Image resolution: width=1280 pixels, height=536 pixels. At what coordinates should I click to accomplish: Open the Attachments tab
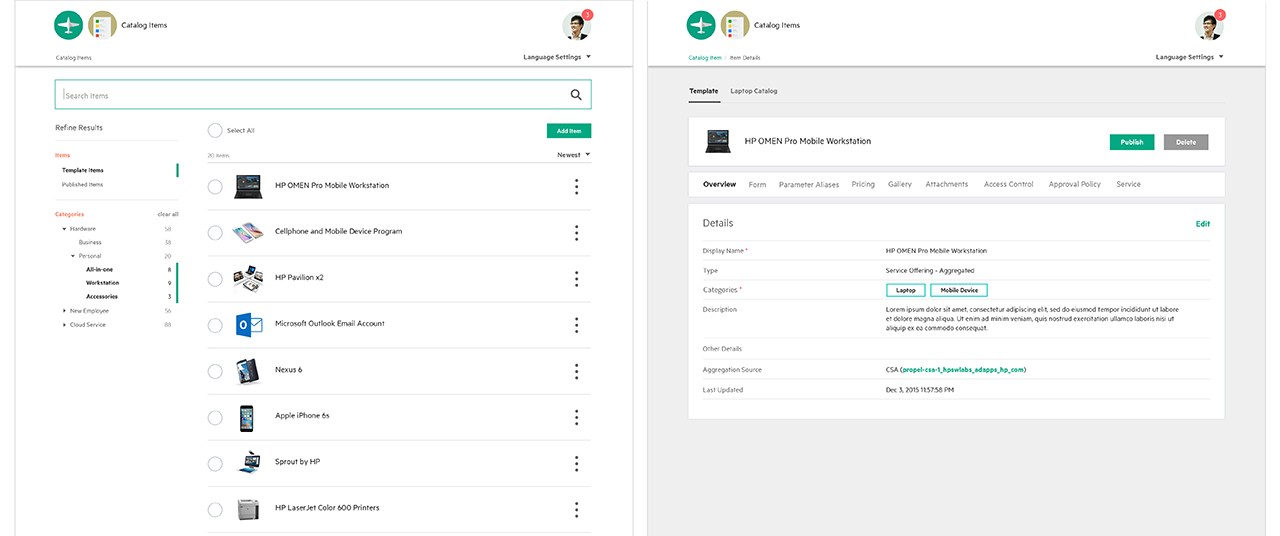click(947, 184)
